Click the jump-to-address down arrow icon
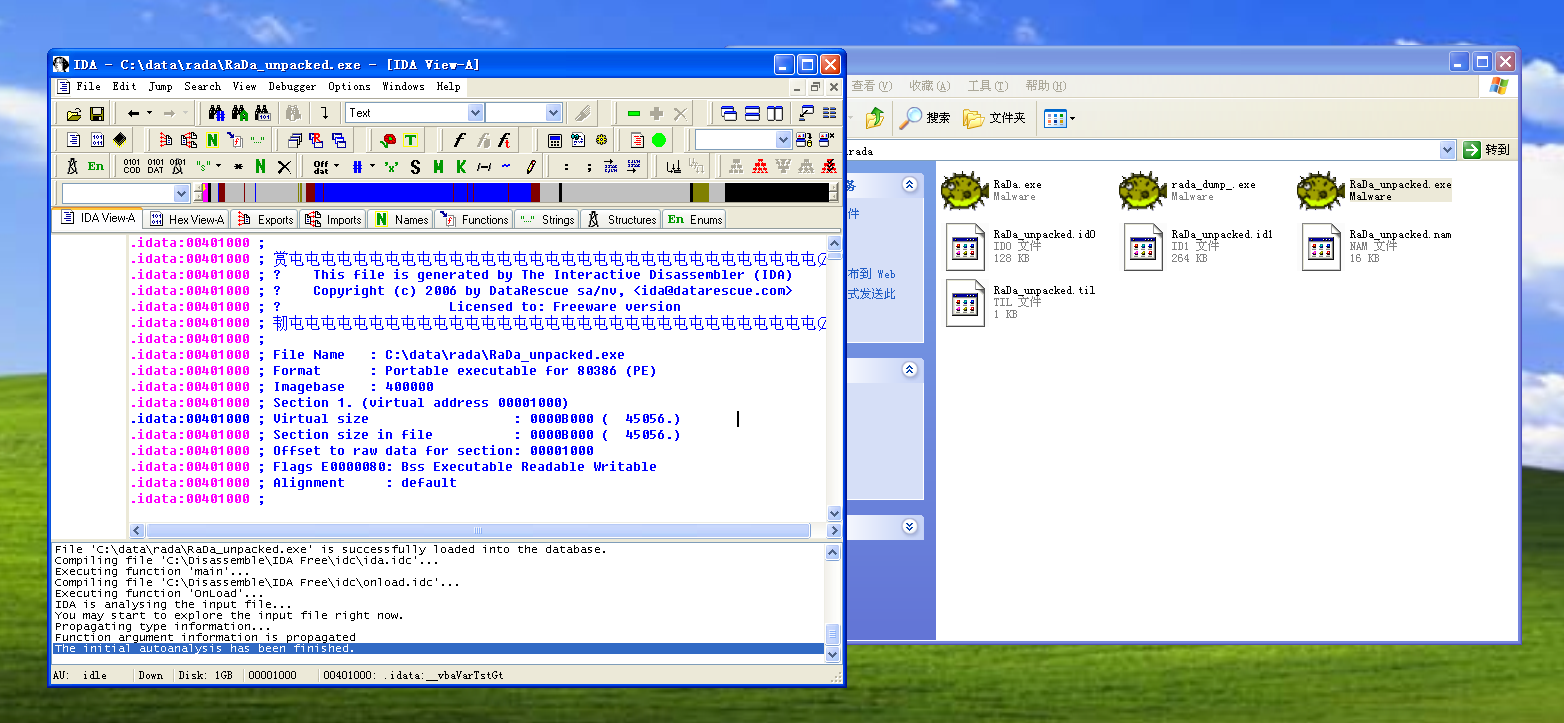Screen dimensions: 1564x723 point(325,113)
